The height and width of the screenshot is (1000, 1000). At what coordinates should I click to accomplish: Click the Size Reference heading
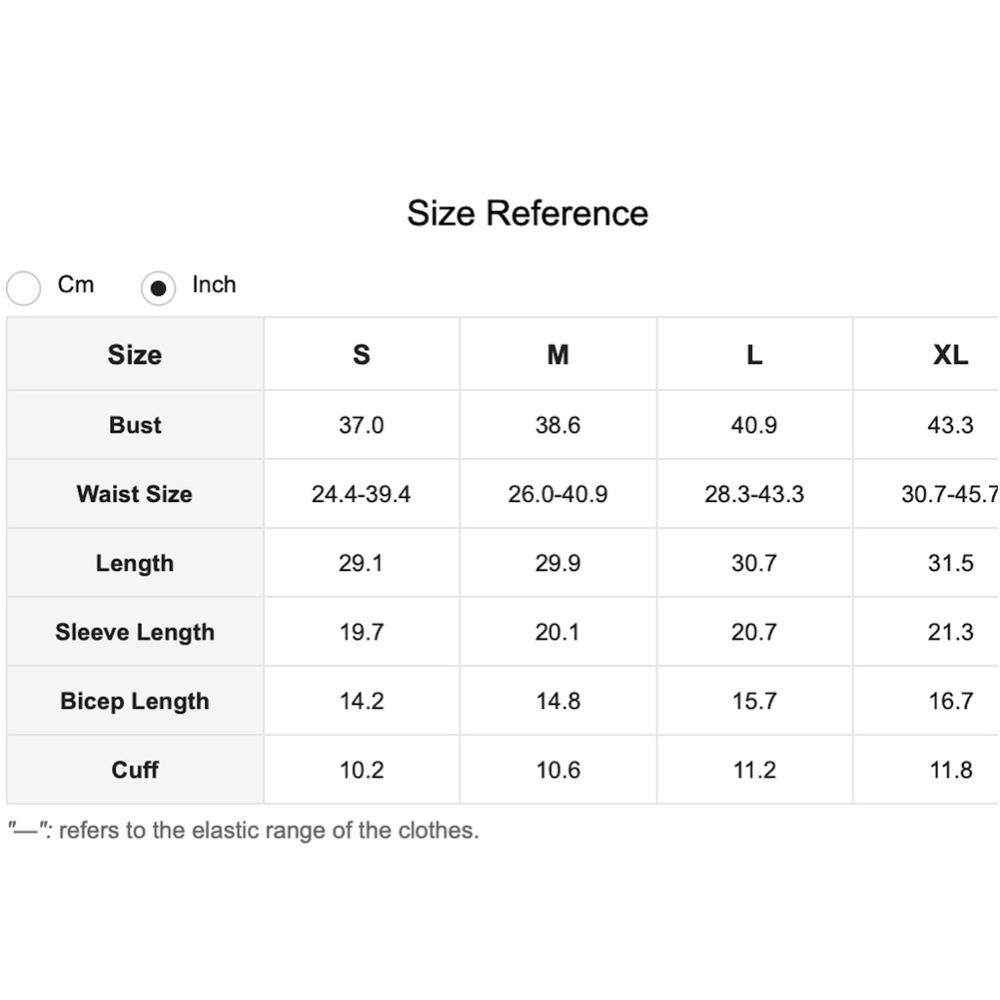527,213
